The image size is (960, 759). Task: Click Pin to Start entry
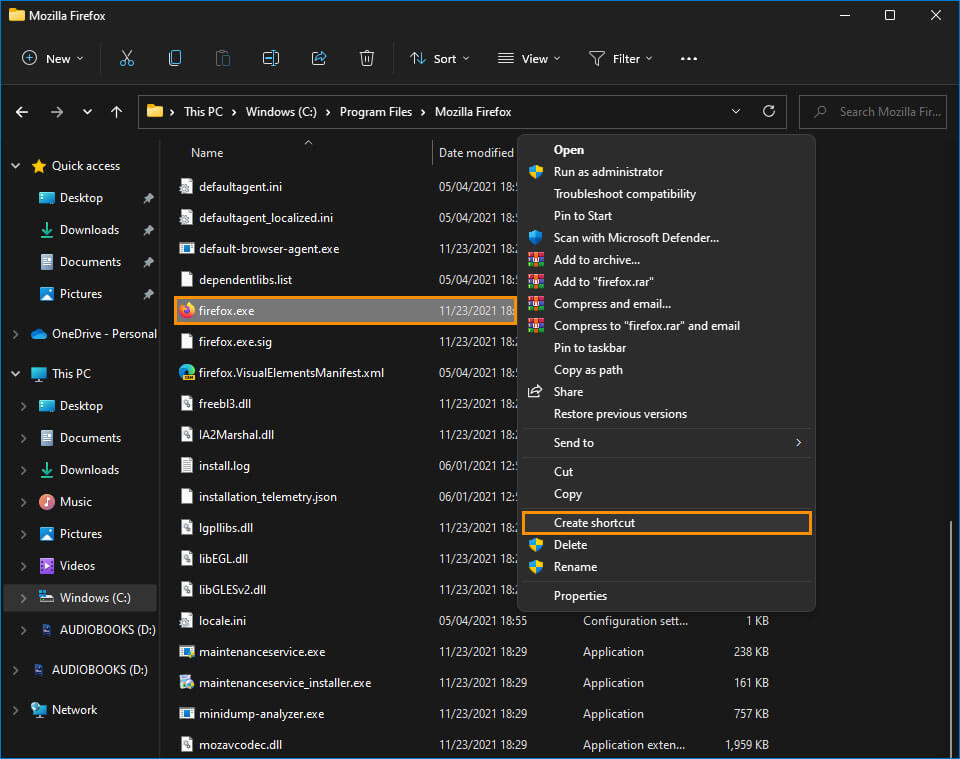point(667,215)
